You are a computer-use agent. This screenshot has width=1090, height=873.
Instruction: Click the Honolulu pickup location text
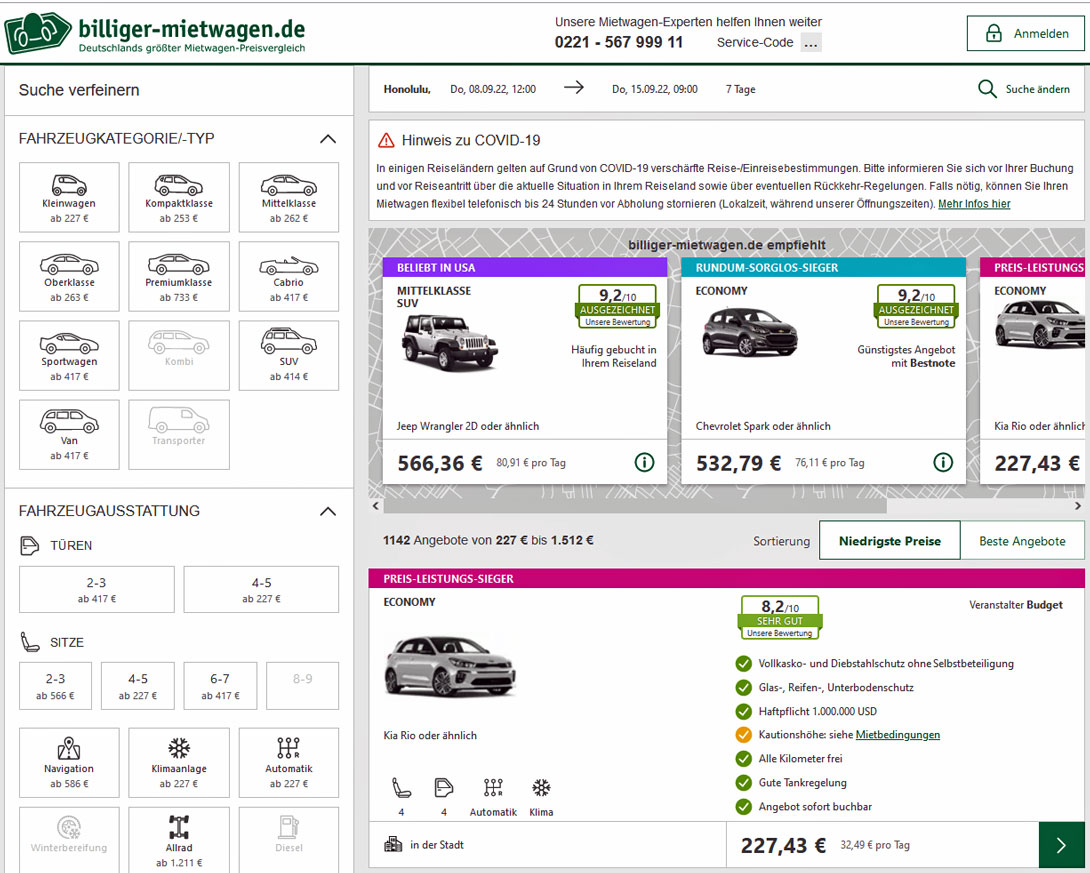[x=407, y=89]
